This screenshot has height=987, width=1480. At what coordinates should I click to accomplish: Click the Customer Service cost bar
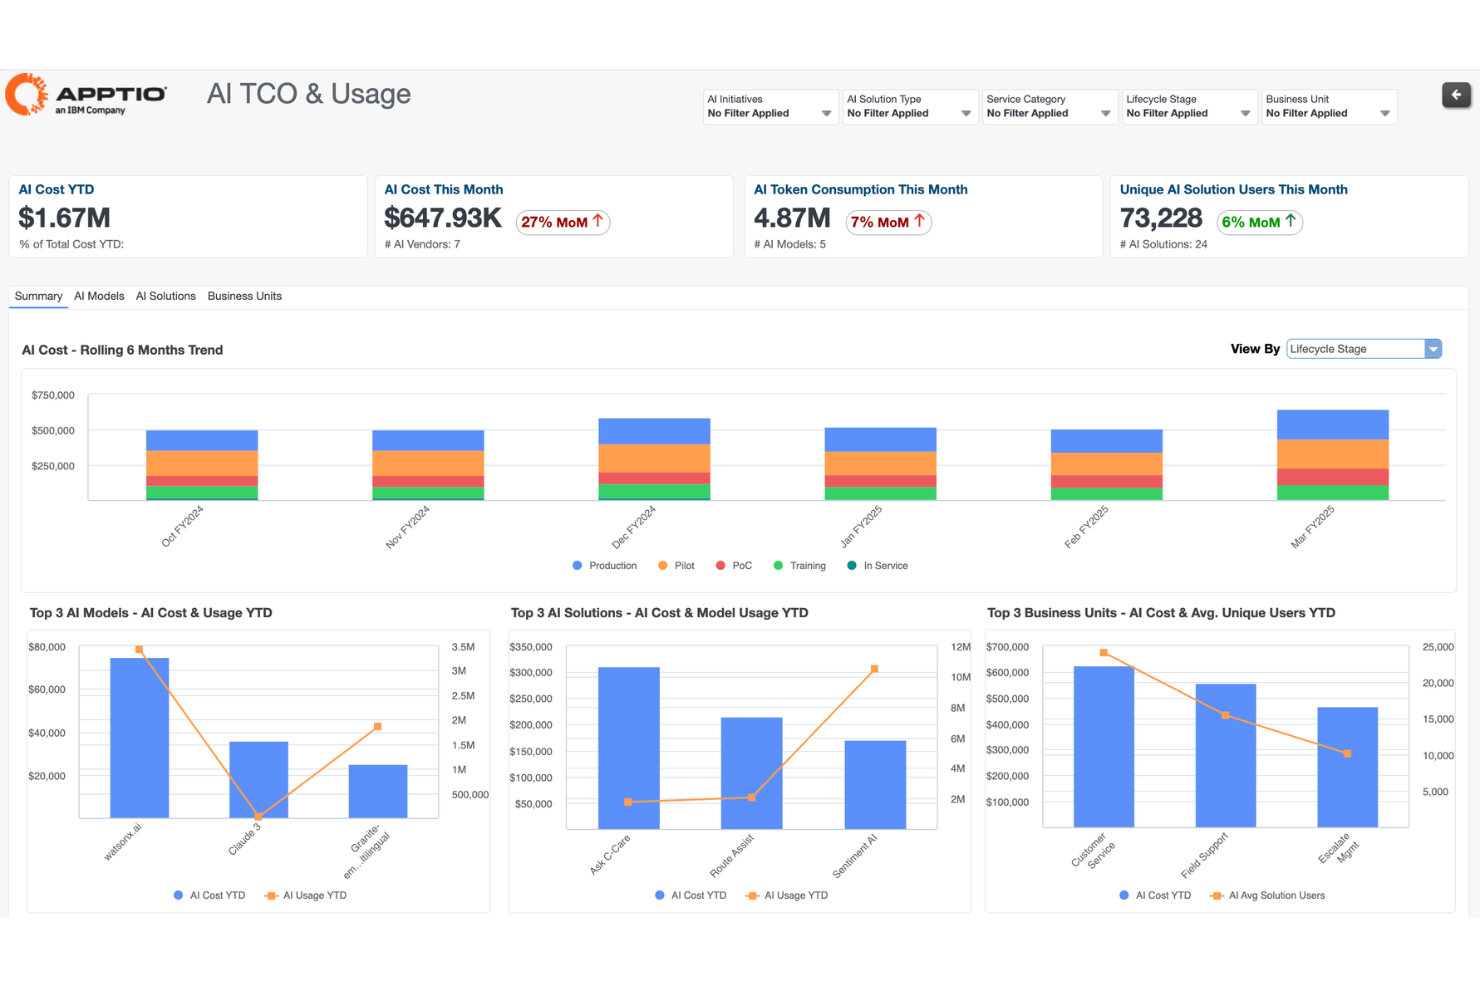[1104, 746]
